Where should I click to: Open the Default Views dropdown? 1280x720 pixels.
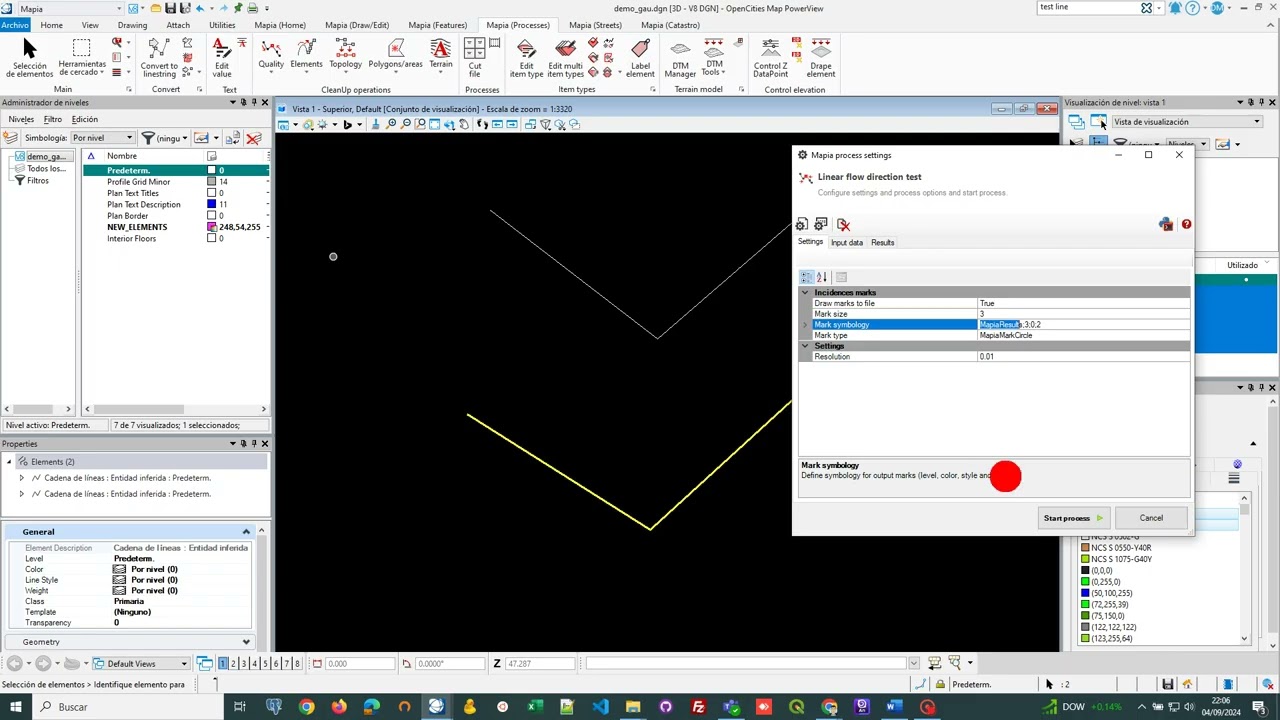140,664
